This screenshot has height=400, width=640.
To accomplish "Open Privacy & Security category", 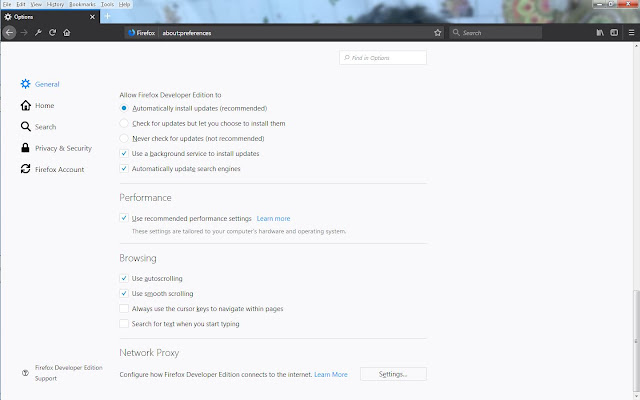I will coord(56,148).
